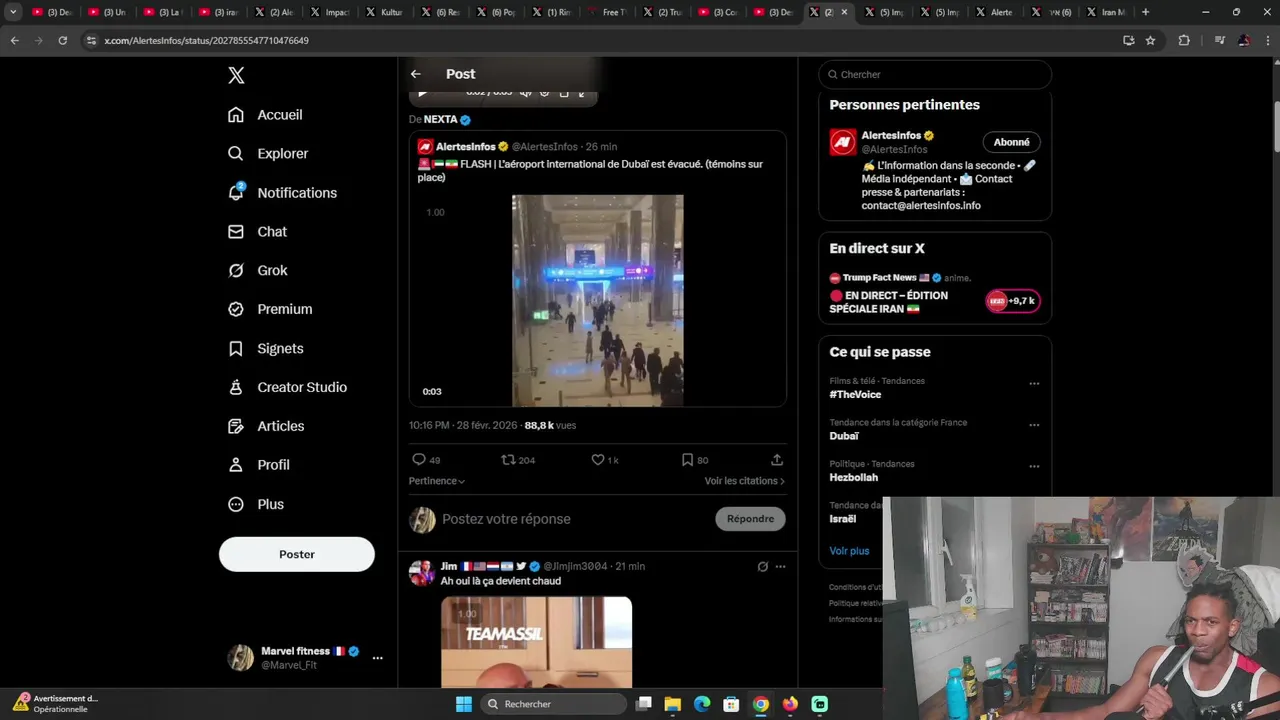Open the tab search dropdown arrow

(x=13, y=12)
